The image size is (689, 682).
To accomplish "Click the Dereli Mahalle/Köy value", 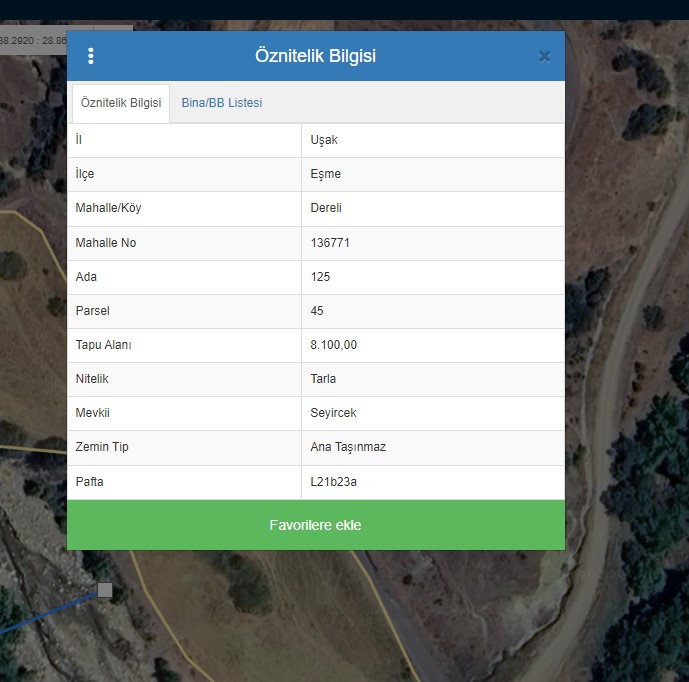I will coord(327,208).
